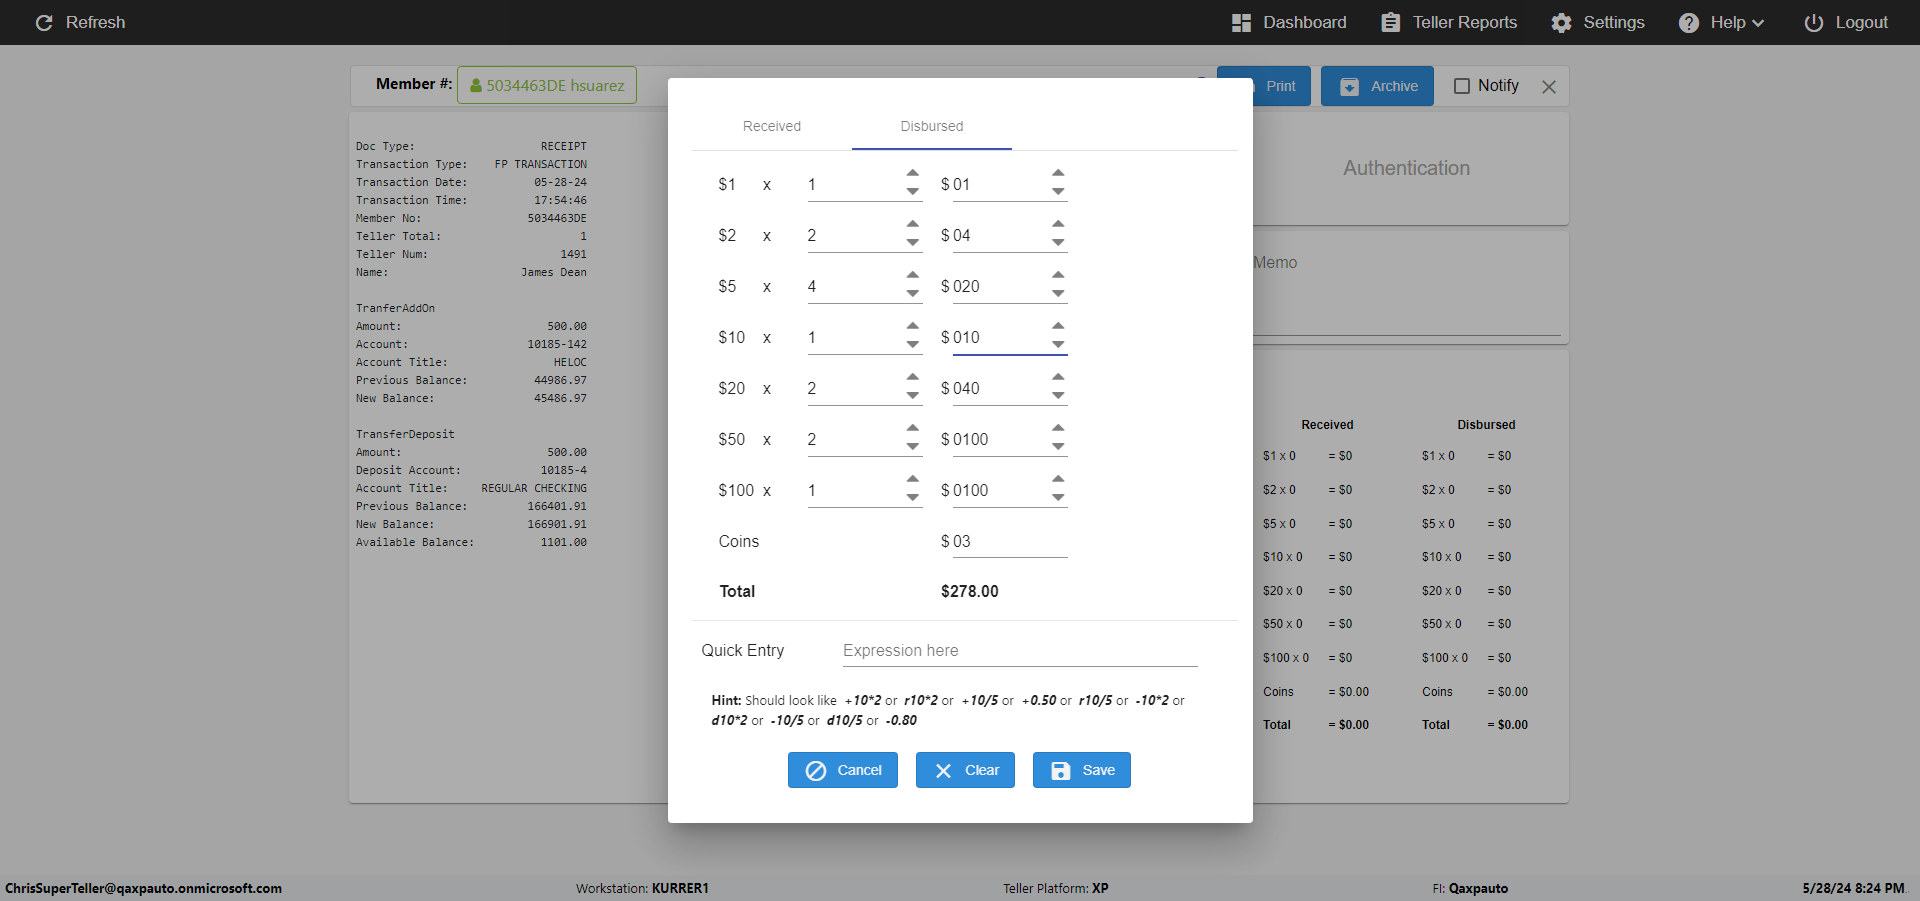Increase the $100 amount value
Image resolution: width=1920 pixels, height=901 pixels.
pos(1058,479)
